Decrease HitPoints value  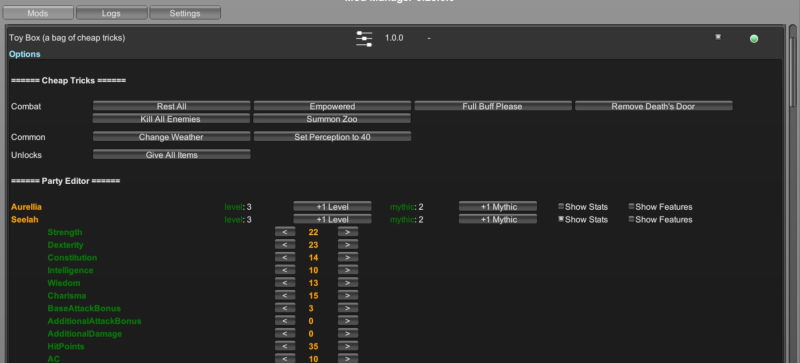tap(285, 347)
